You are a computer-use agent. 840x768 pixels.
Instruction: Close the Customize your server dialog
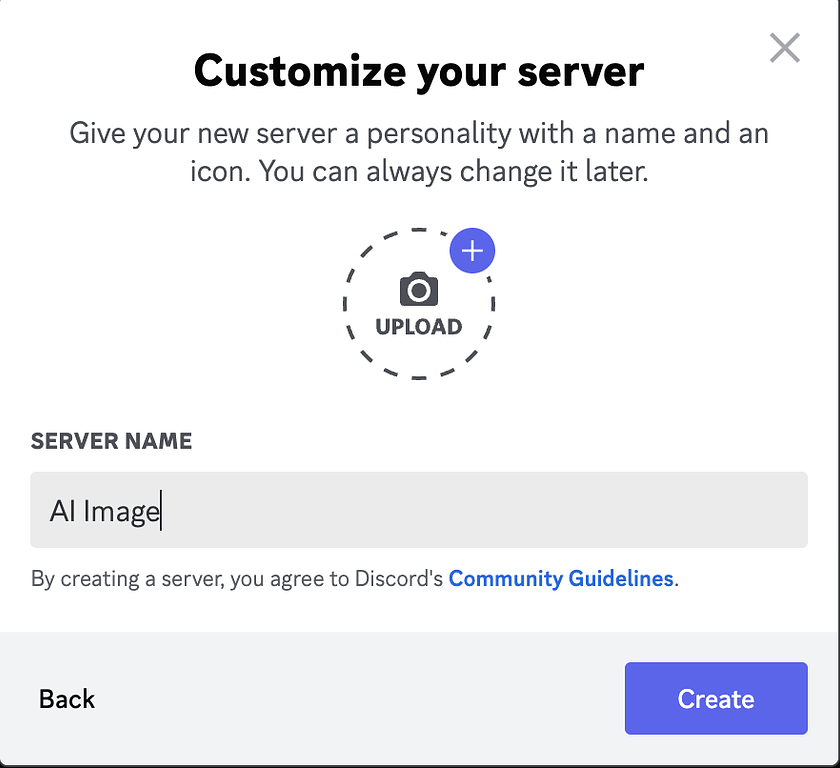784,48
